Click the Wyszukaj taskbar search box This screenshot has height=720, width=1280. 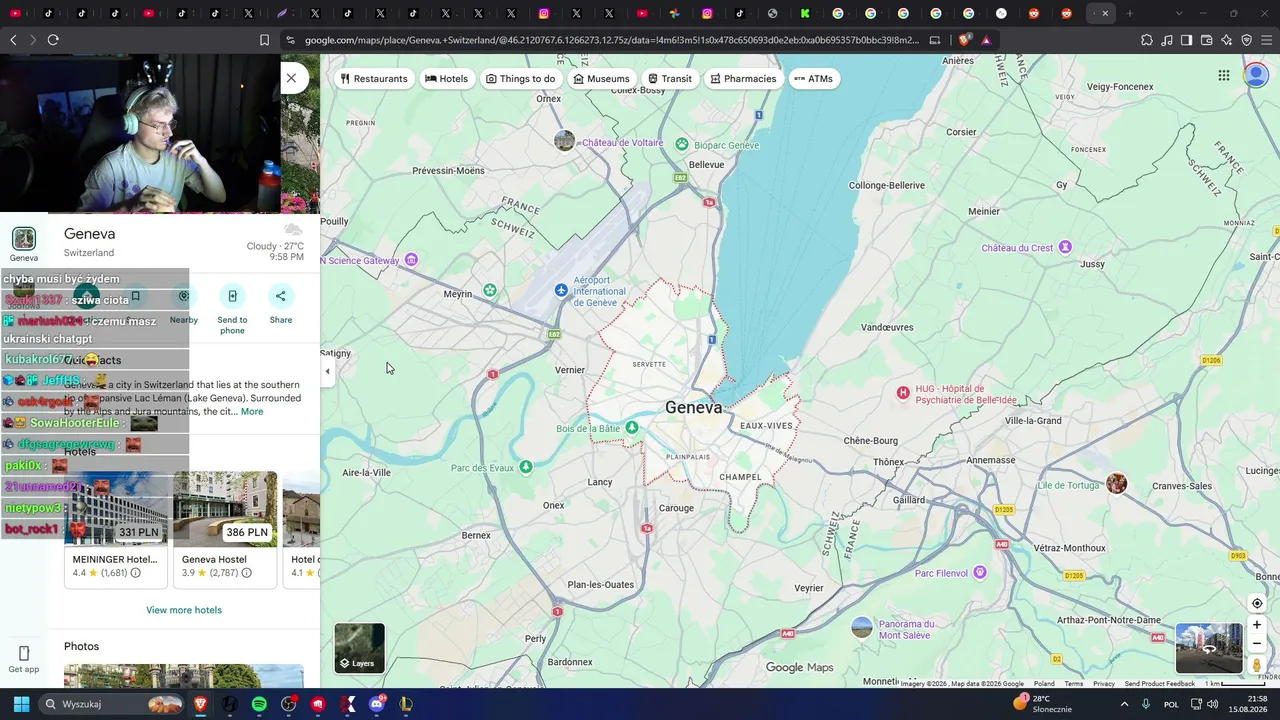110,704
